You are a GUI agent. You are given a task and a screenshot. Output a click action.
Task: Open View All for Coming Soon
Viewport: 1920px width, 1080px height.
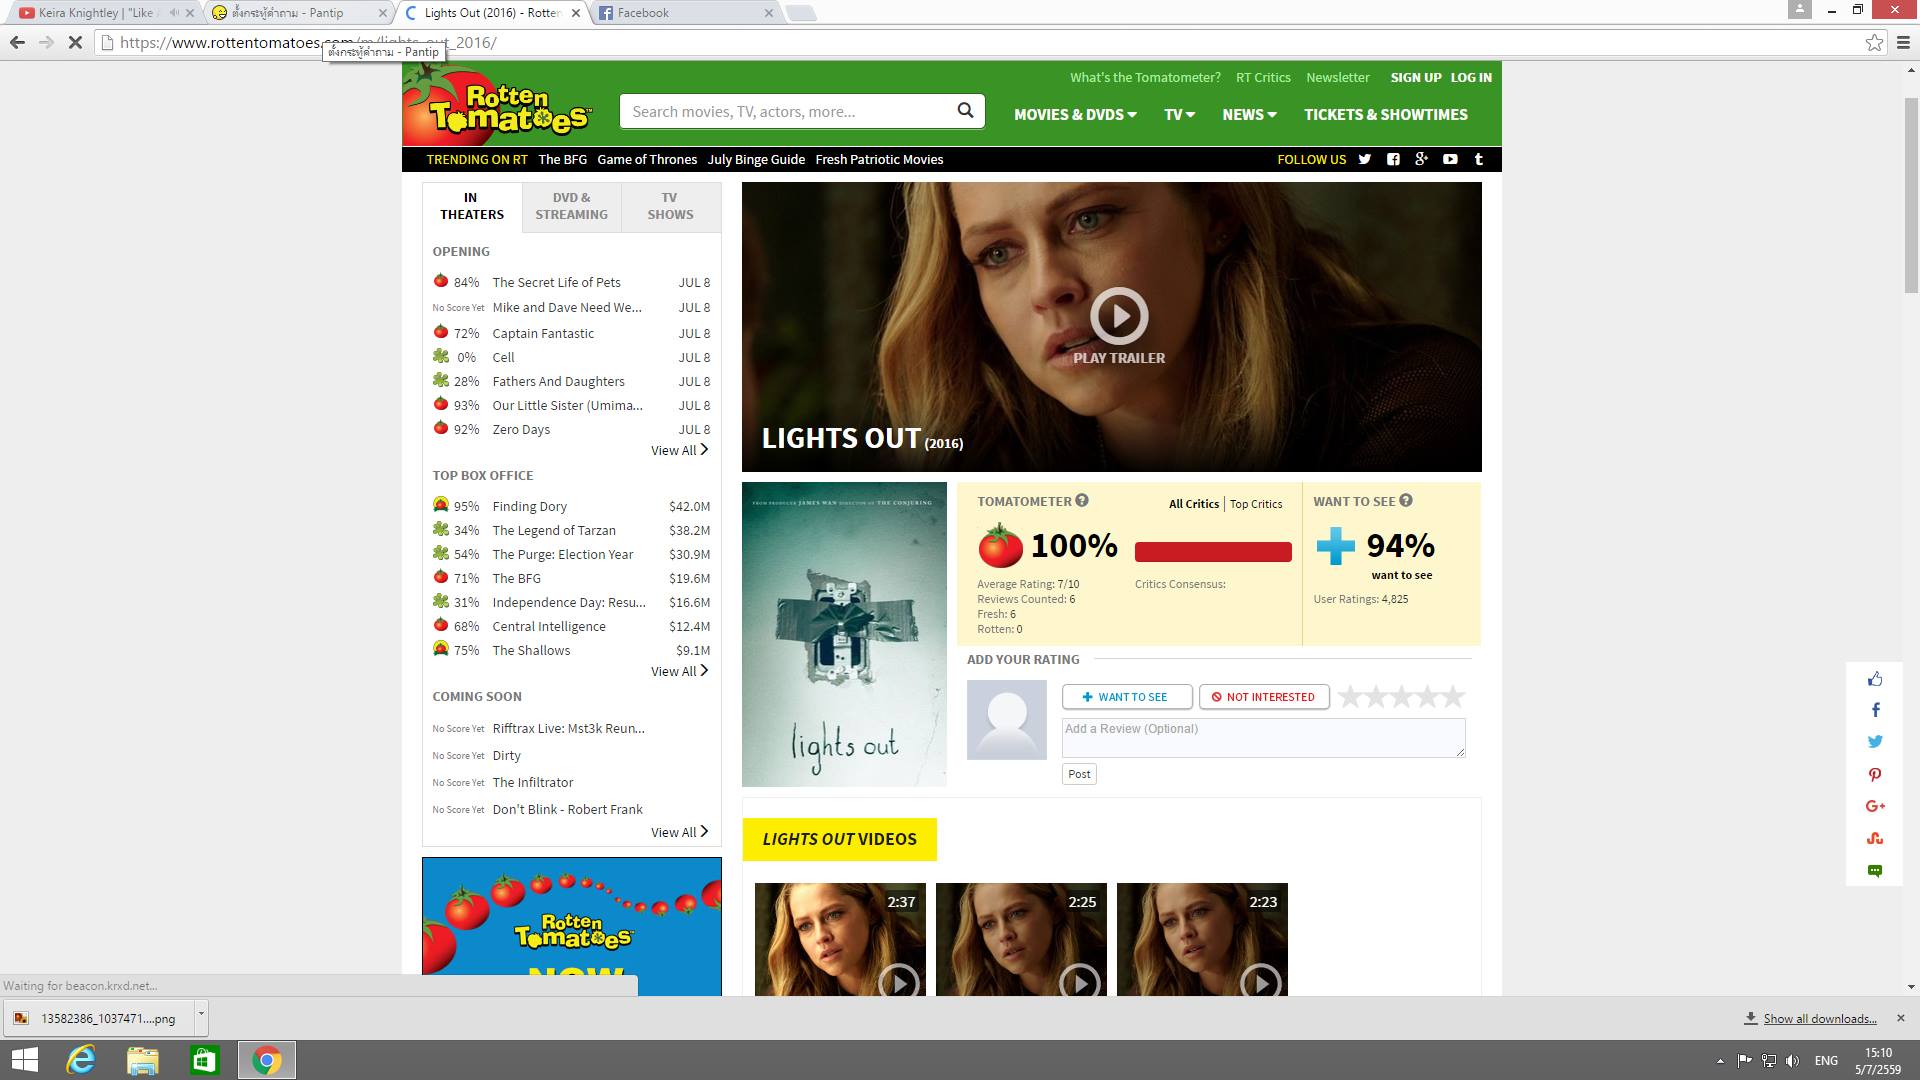tap(680, 832)
